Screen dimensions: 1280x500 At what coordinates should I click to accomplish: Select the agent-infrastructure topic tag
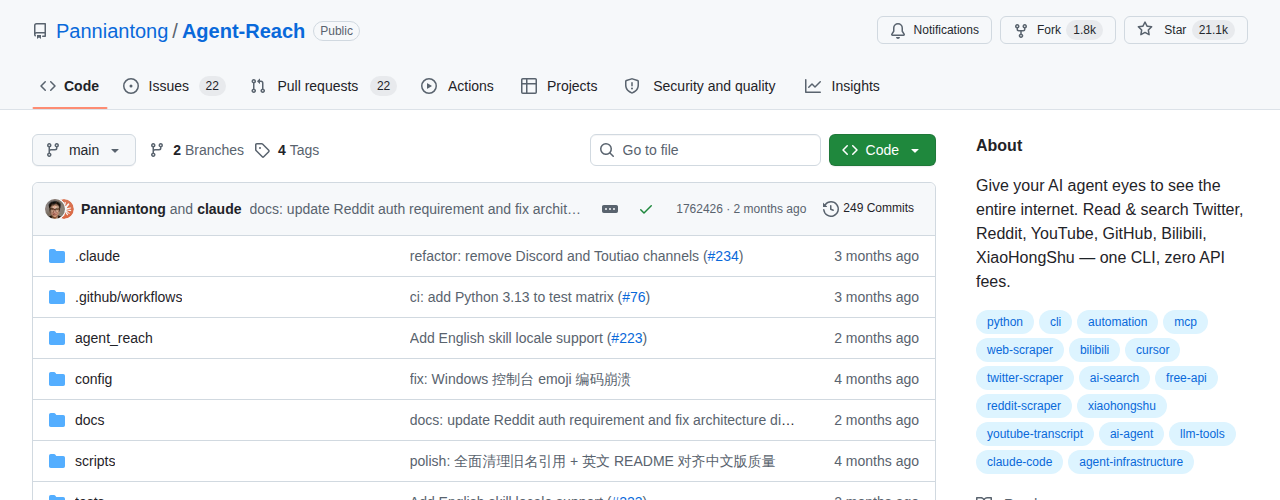pos(1131,462)
